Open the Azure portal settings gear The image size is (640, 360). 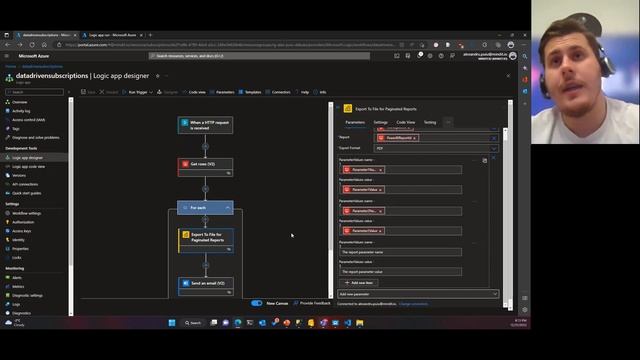(430, 56)
